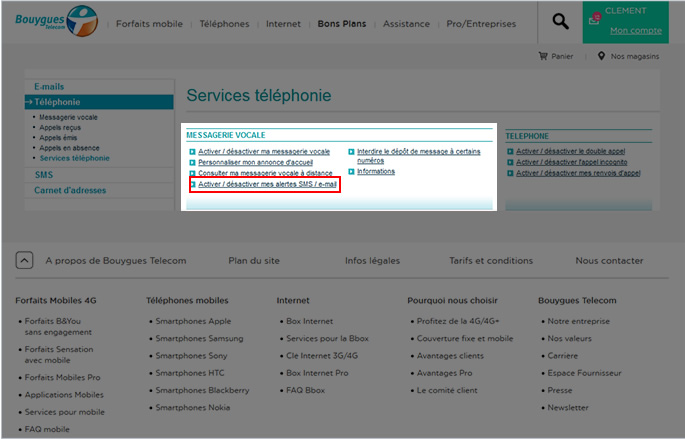This screenshot has width=685, height=439.
Task: Click the Informations link
Action: [x=376, y=172]
